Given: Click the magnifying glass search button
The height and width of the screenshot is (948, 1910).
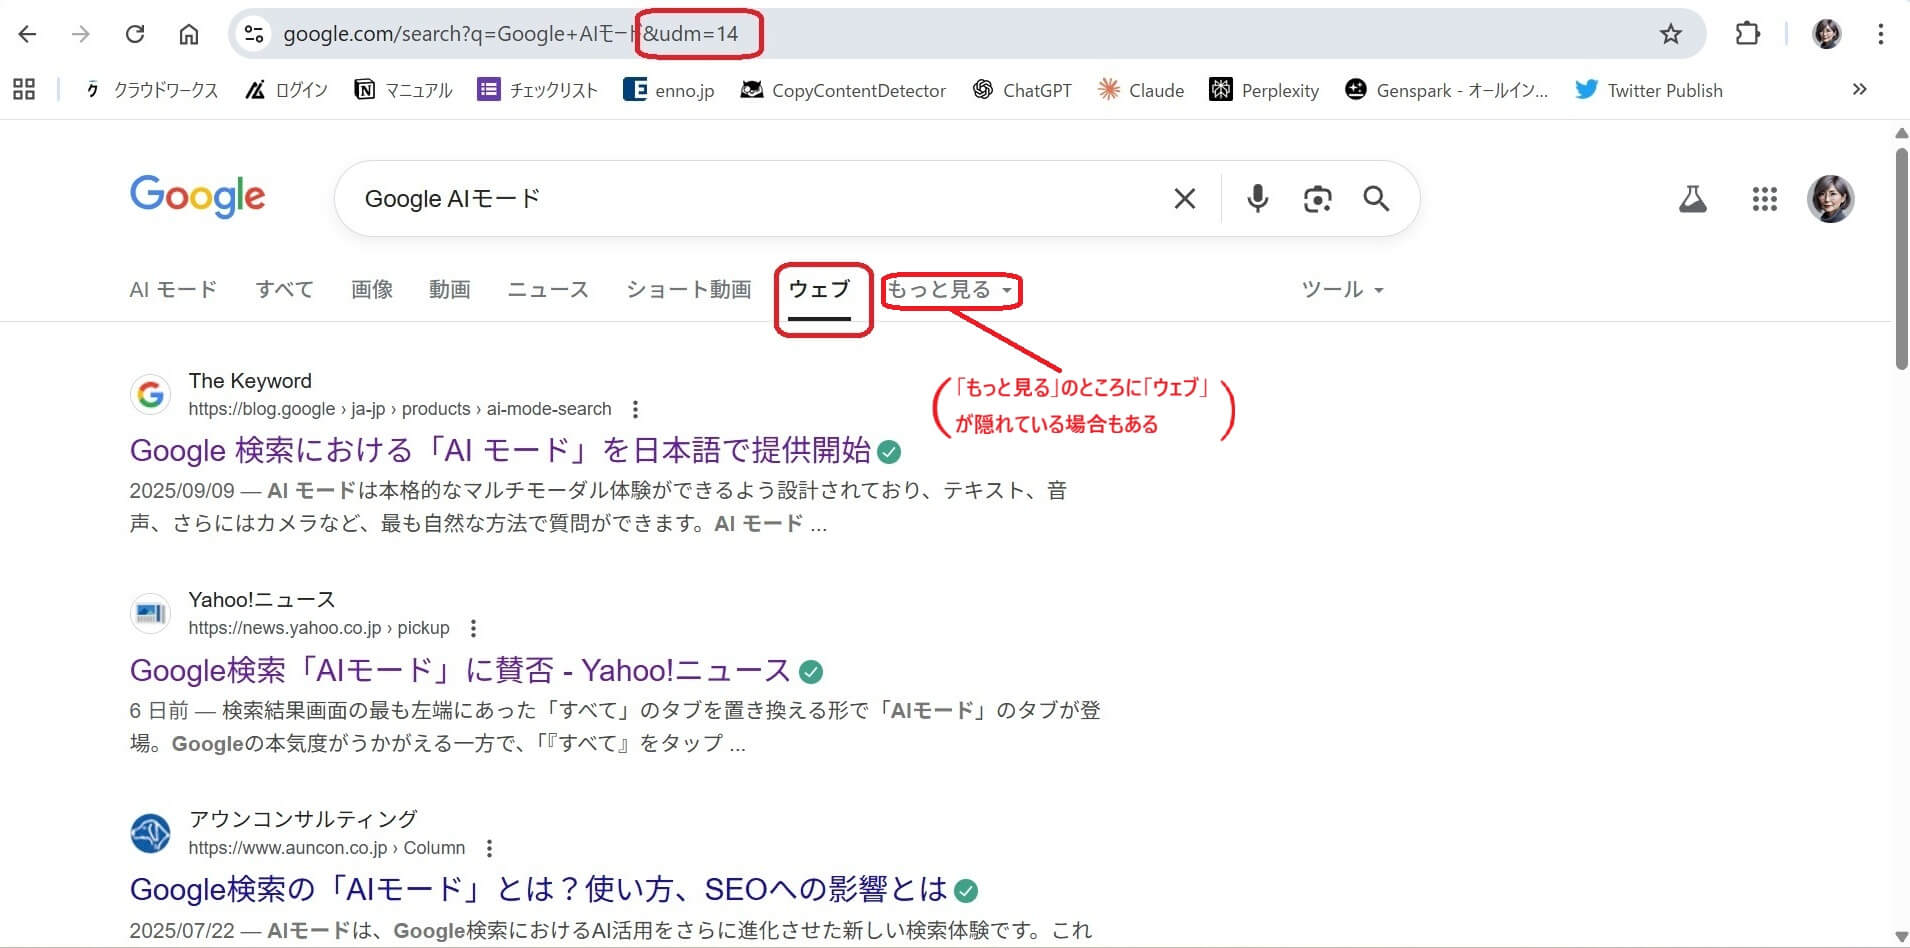Looking at the screenshot, I should (1376, 199).
